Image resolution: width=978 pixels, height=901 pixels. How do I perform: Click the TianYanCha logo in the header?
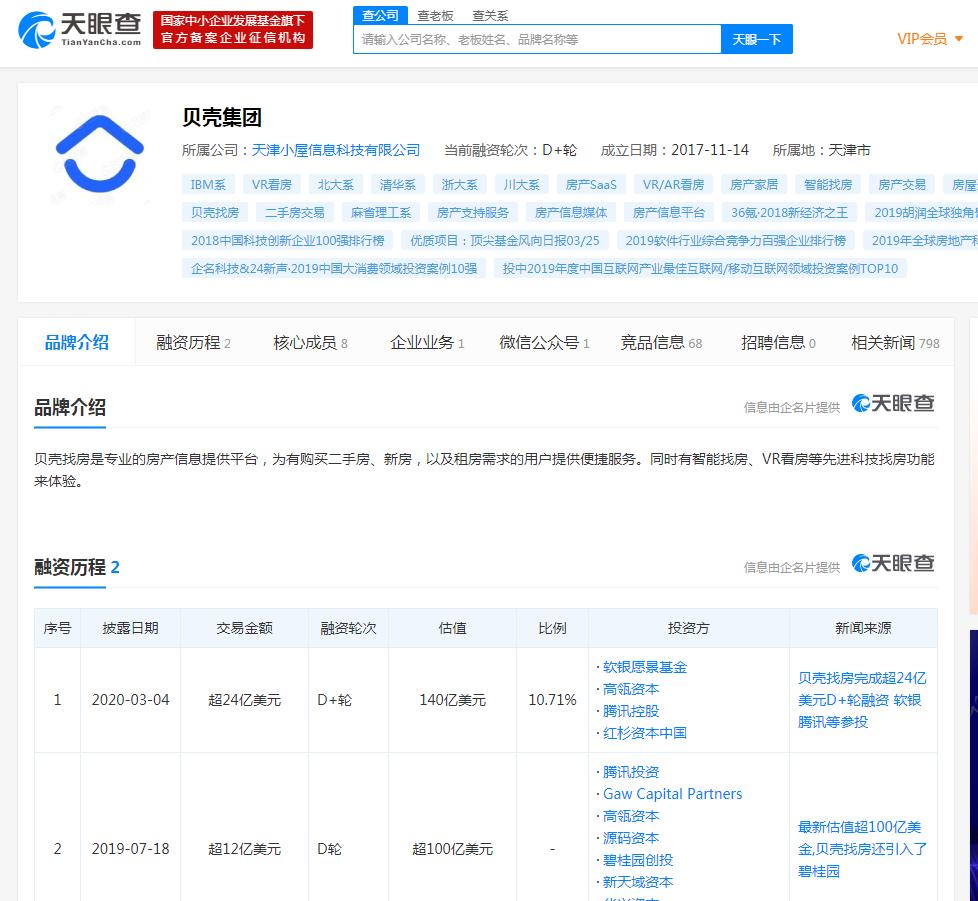click(x=80, y=29)
